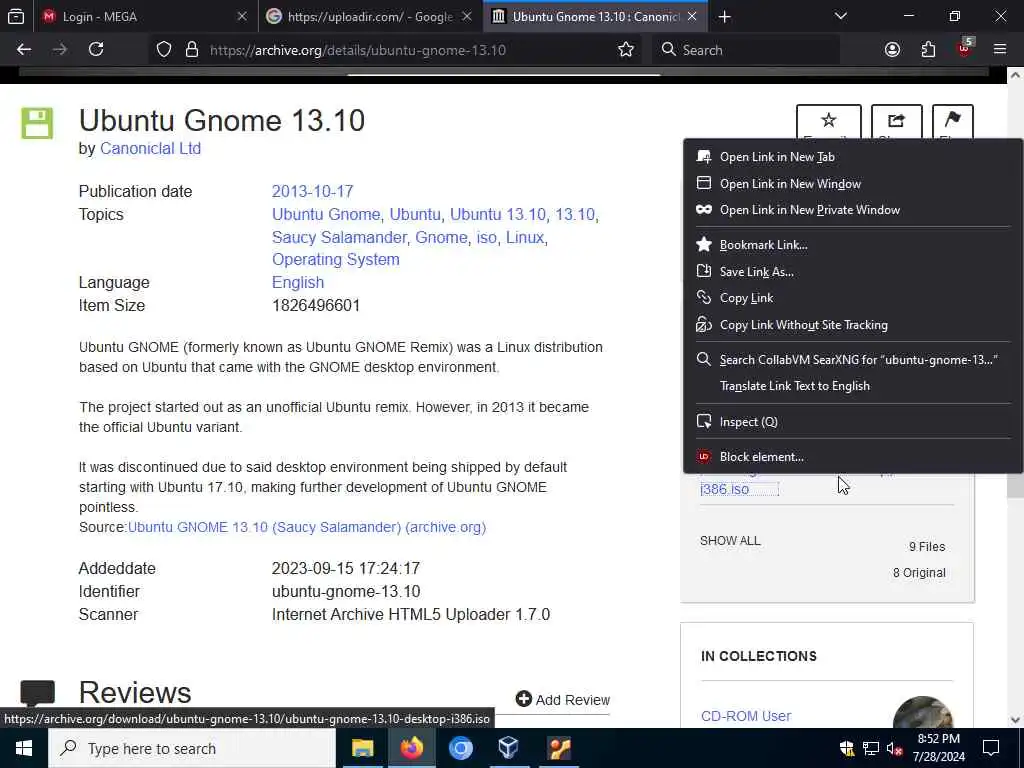Screen dimensions: 1024x768
Task: Select Open Link in New Tab
Action: (852, 157)
